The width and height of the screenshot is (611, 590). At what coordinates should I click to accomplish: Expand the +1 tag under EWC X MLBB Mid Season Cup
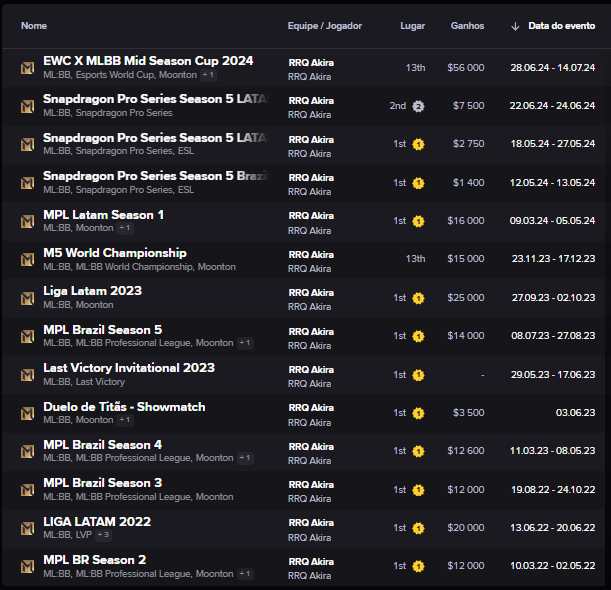(208, 75)
